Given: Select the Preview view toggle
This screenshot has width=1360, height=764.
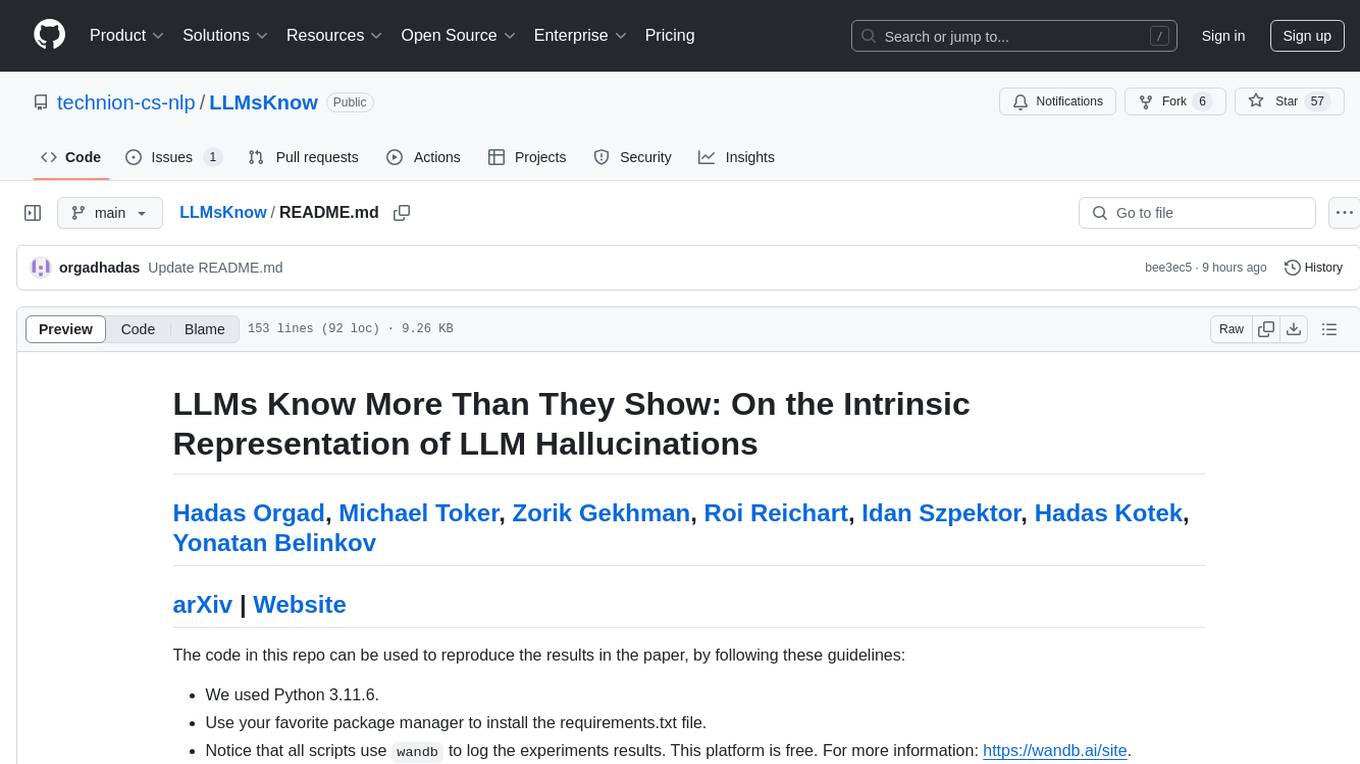Looking at the screenshot, I should coord(66,329).
